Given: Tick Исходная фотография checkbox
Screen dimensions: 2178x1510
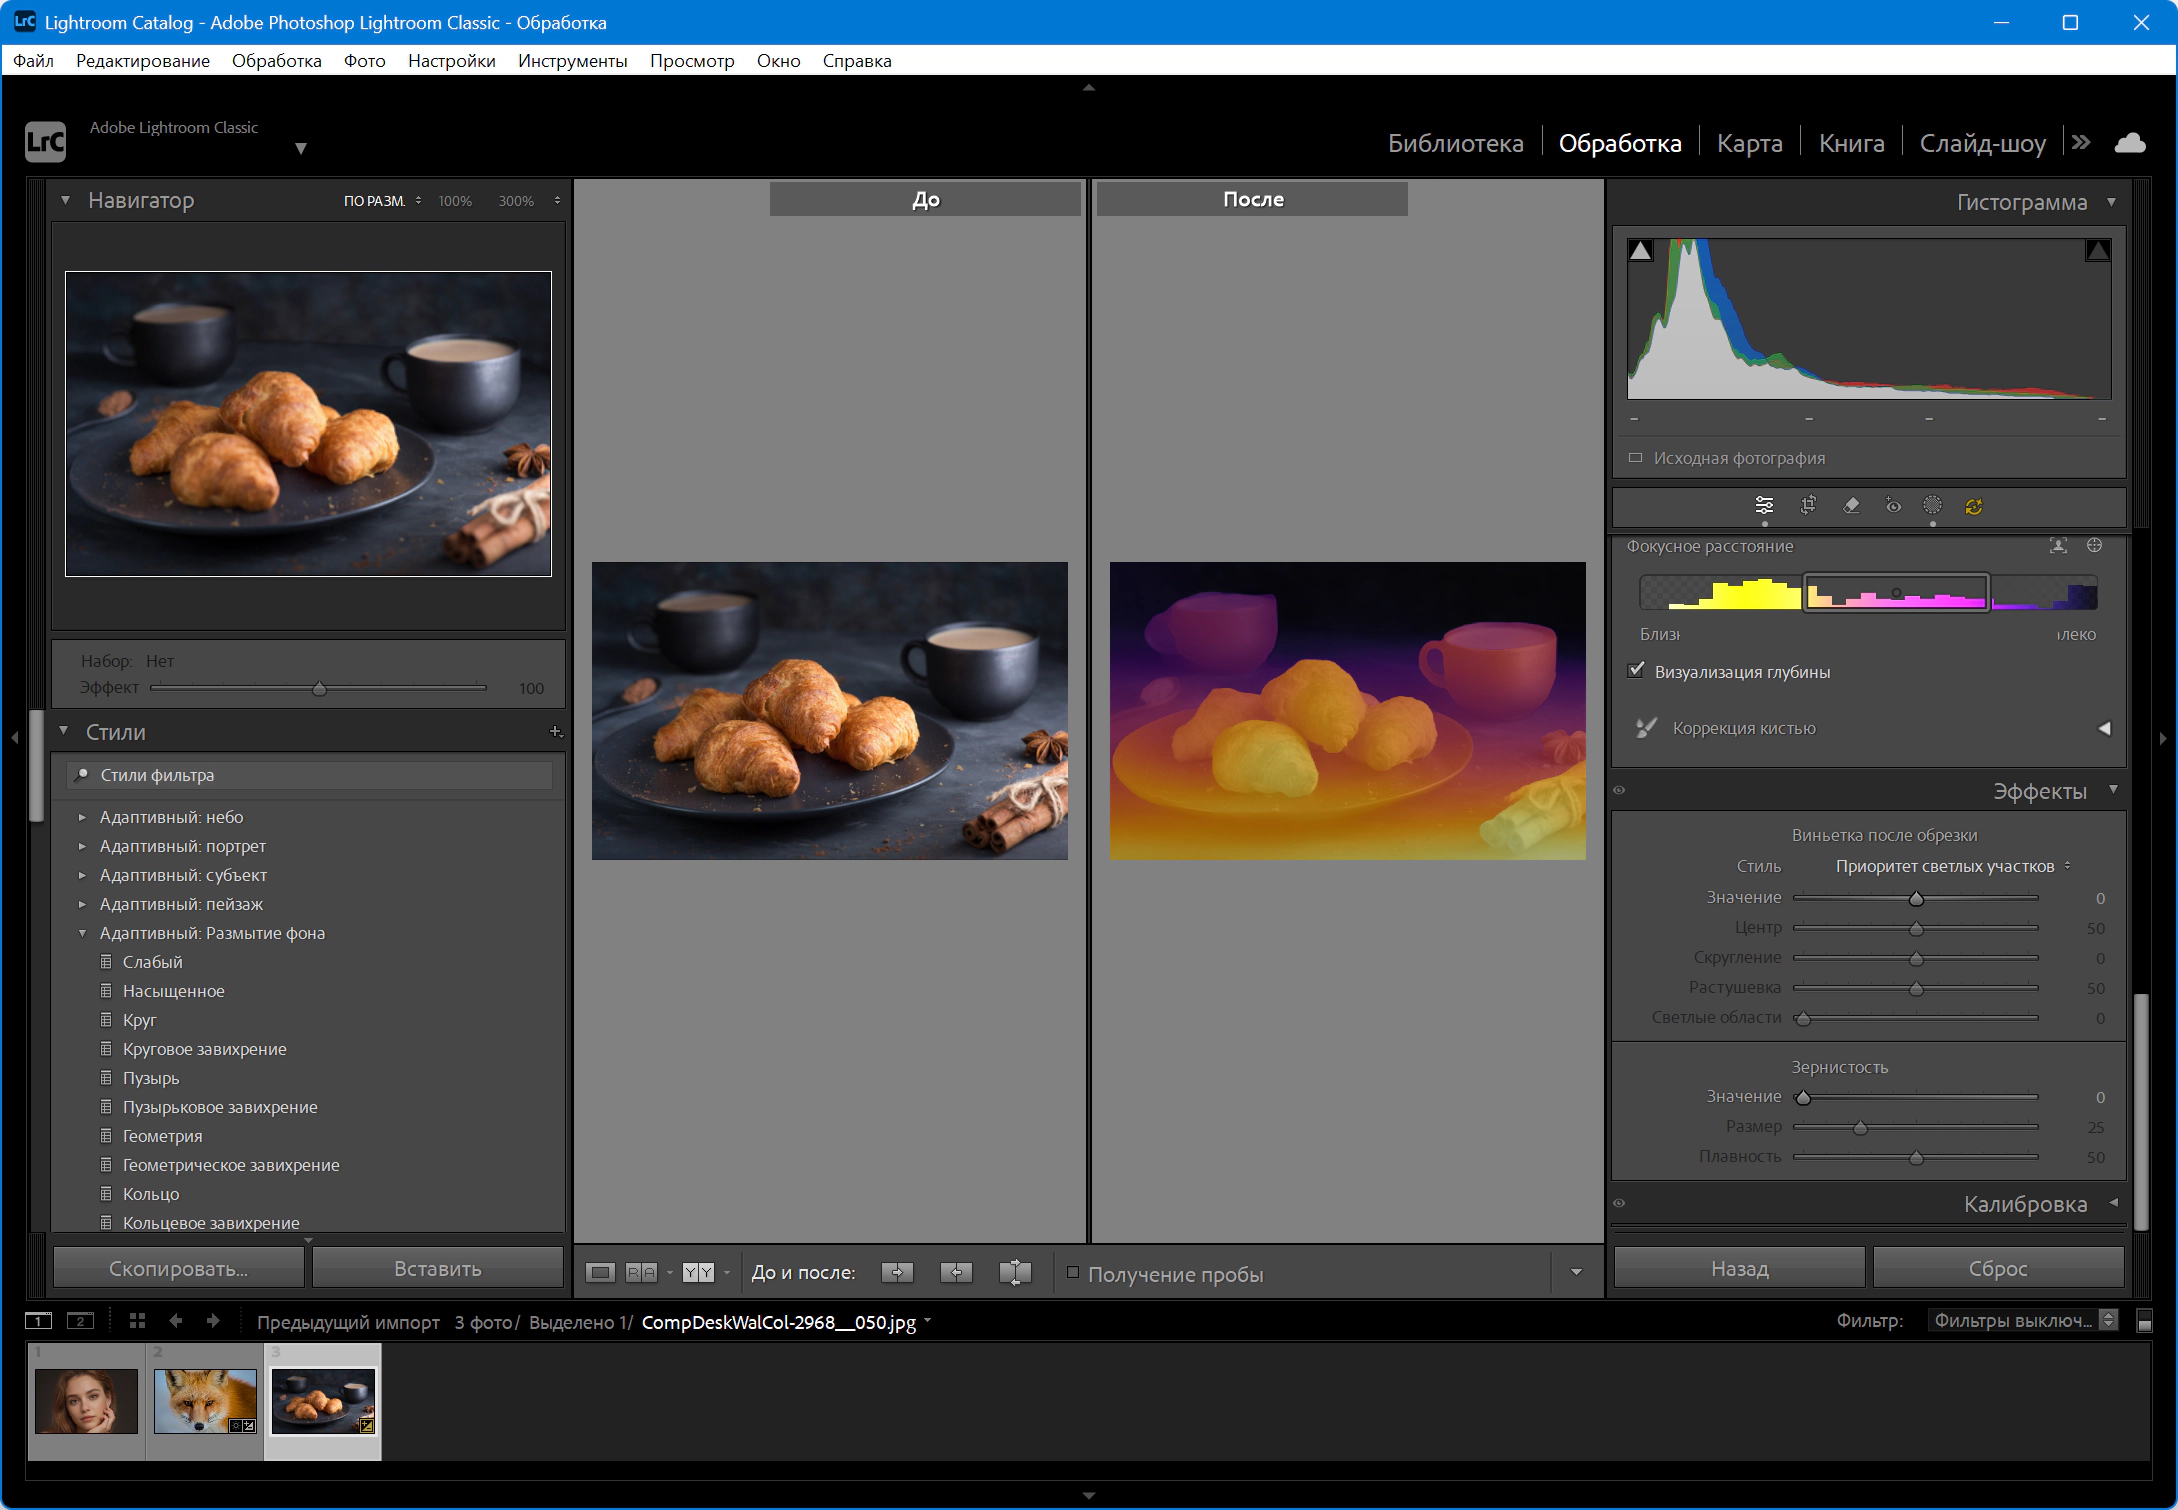Looking at the screenshot, I should click(x=1636, y=458).
